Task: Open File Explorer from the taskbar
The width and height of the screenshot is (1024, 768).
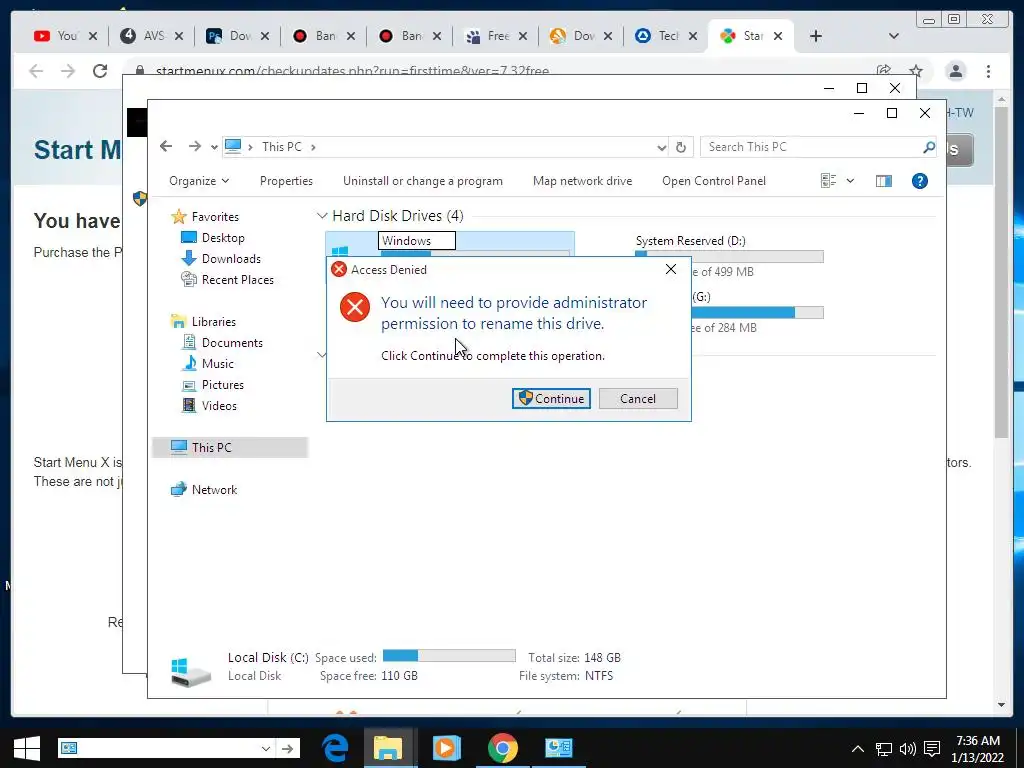Action: pyautogui.click(x=387, y=748)
